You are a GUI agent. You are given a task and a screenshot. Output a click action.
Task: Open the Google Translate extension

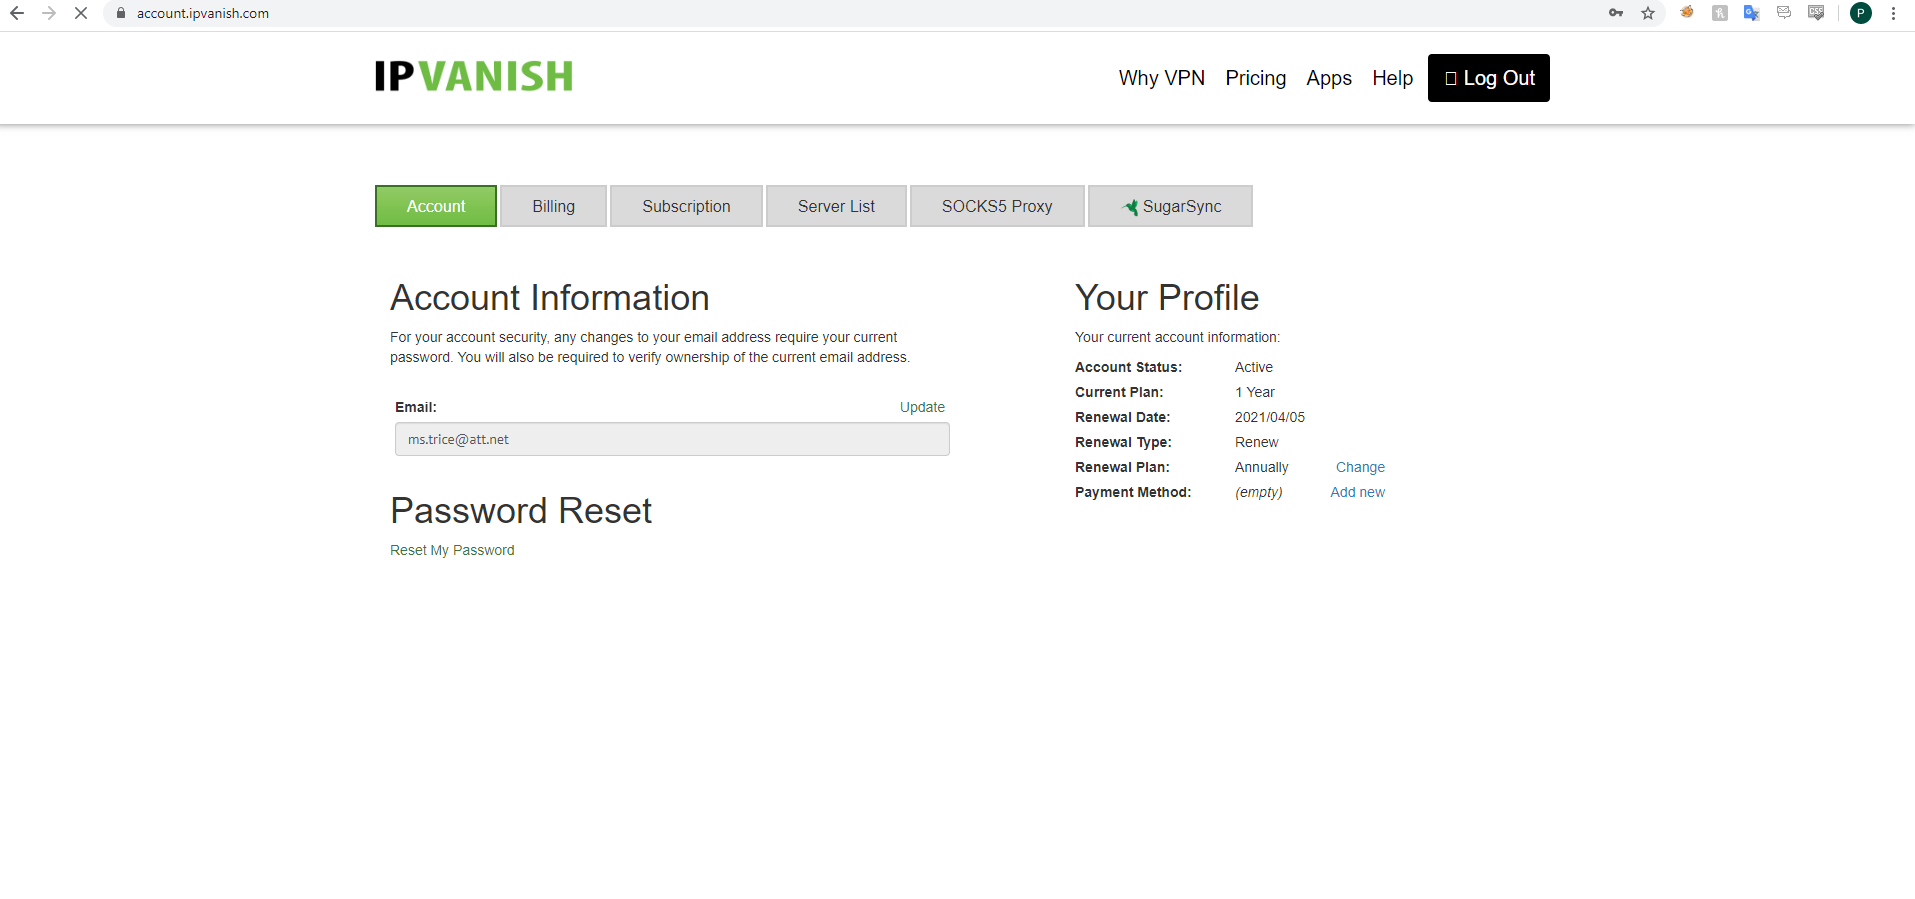[1752, 13]
